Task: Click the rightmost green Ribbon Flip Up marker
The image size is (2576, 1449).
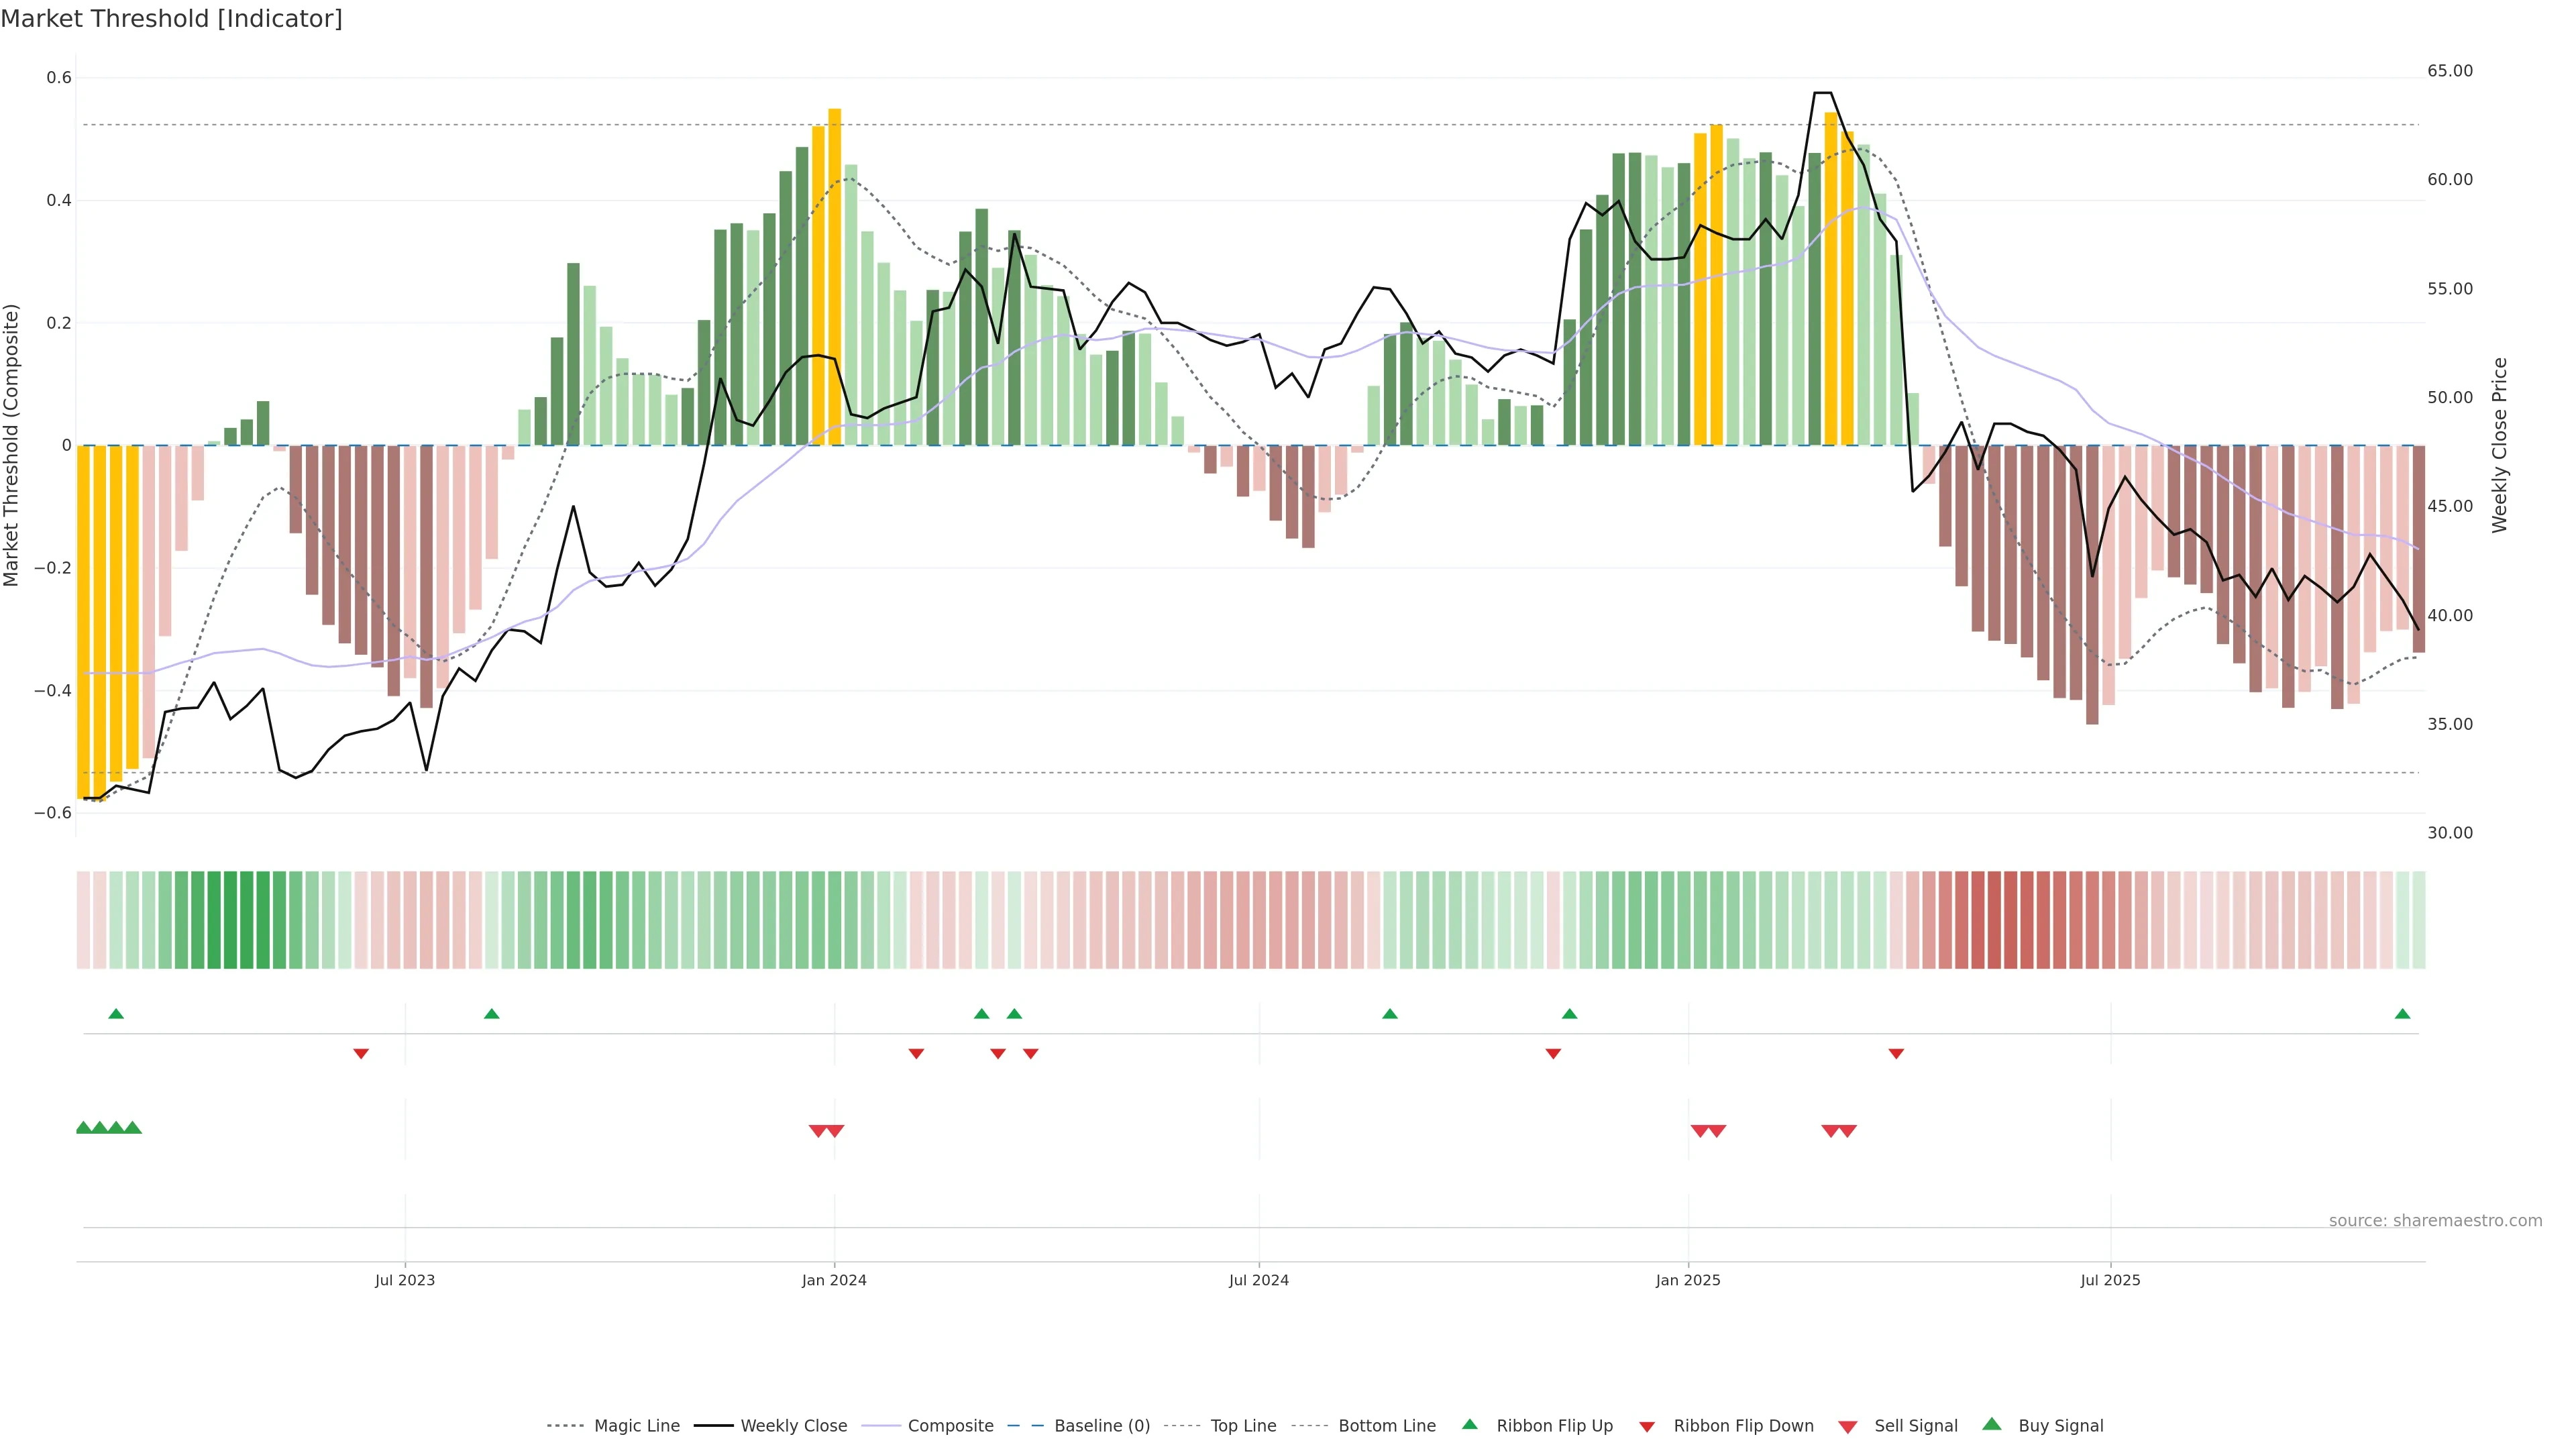Action: [x=2402, y=1014]
